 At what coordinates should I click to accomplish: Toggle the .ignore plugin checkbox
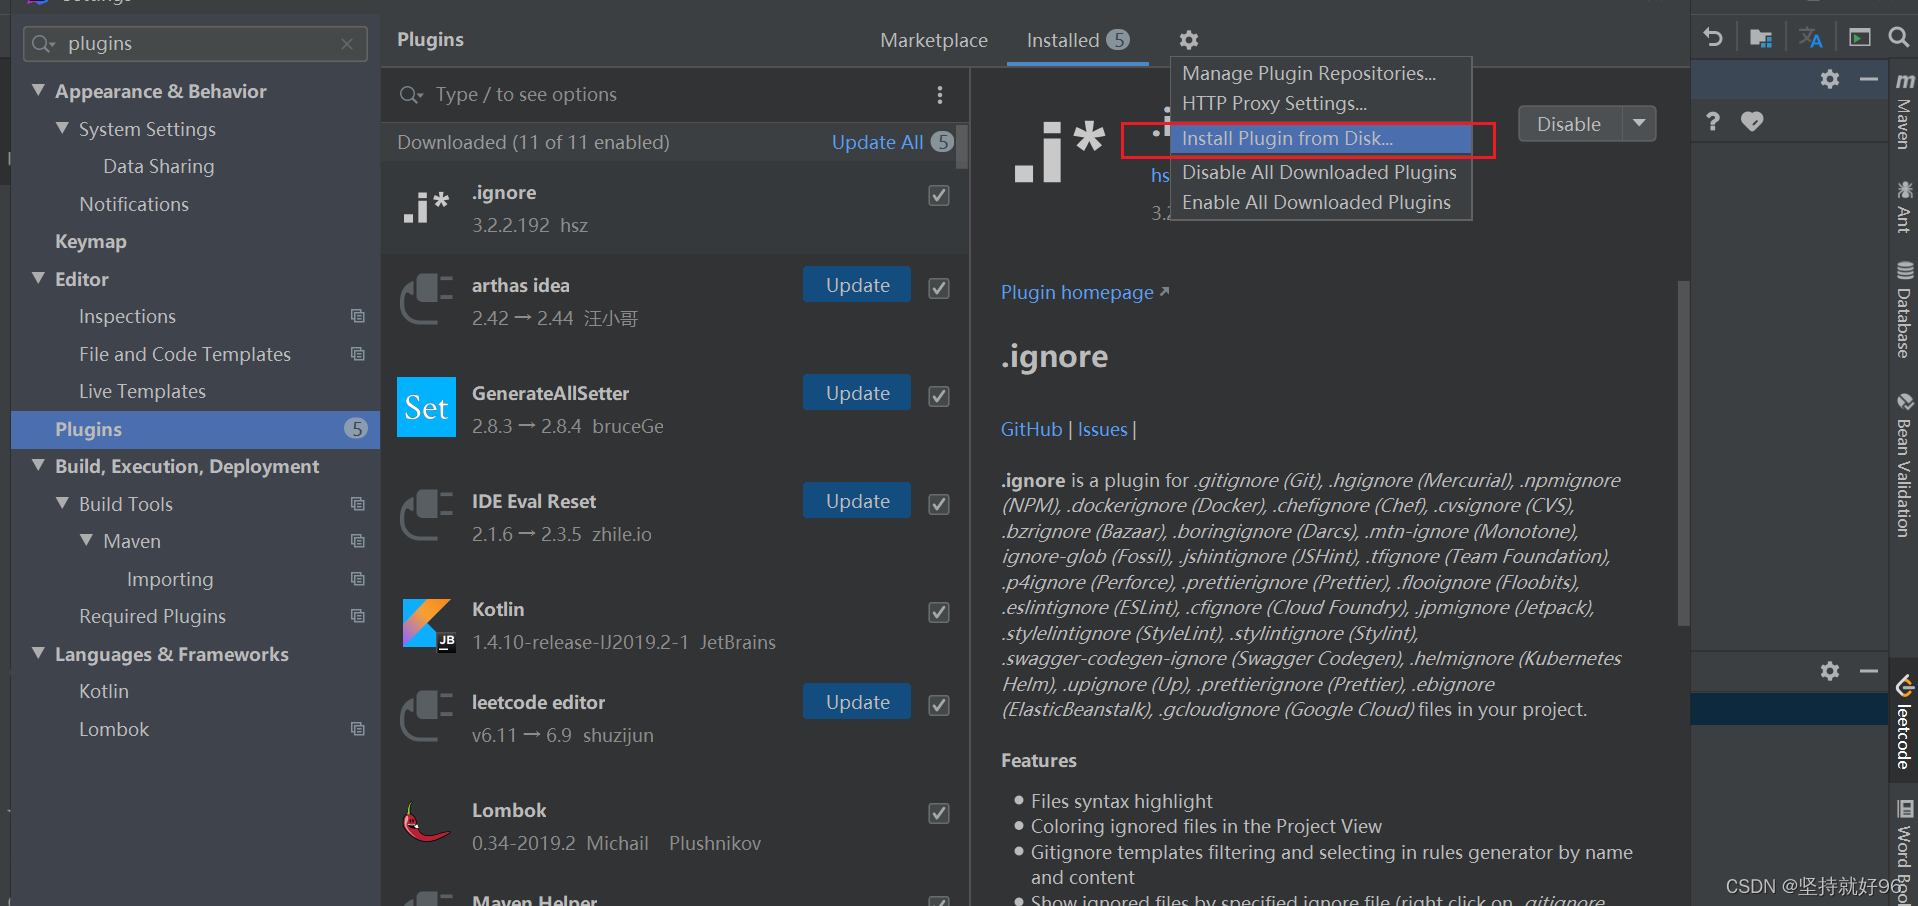tap(939, 195)
